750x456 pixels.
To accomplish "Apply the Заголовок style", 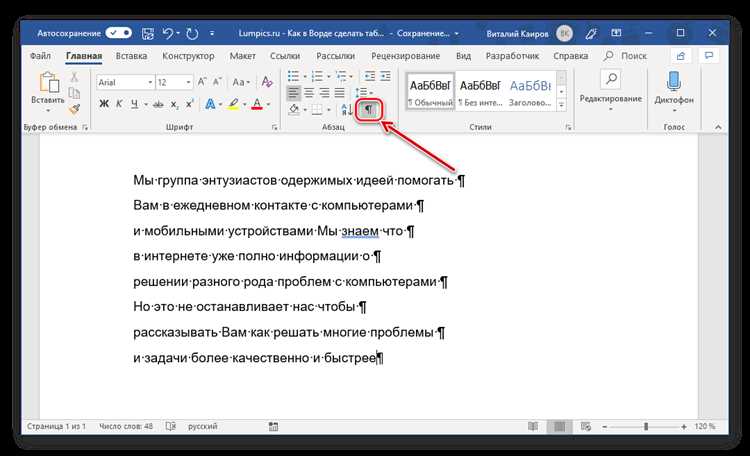I will point(530,91).
